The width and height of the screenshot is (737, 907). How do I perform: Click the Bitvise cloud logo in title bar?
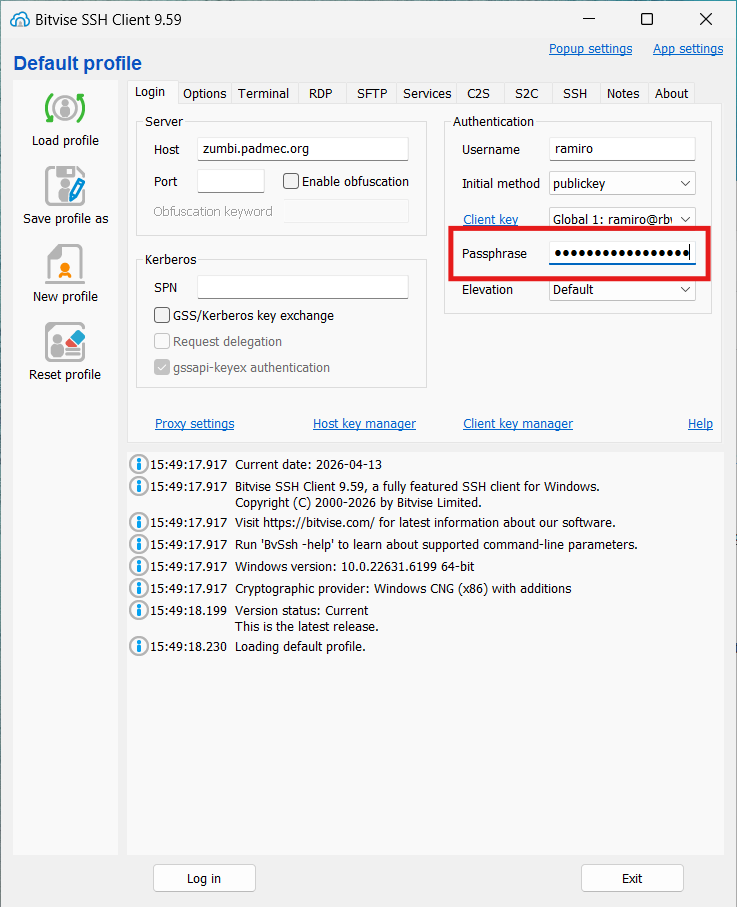point(20,20)
